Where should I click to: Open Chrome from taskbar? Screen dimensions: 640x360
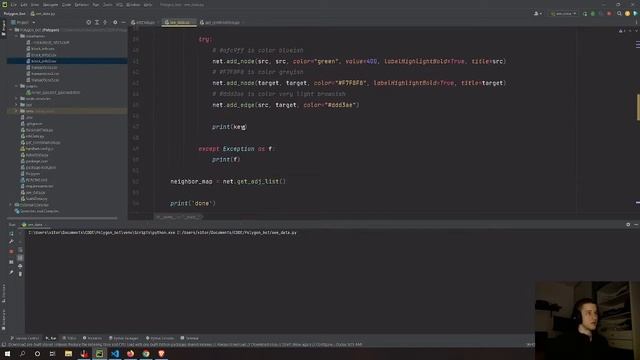click(x=146, y=353)
